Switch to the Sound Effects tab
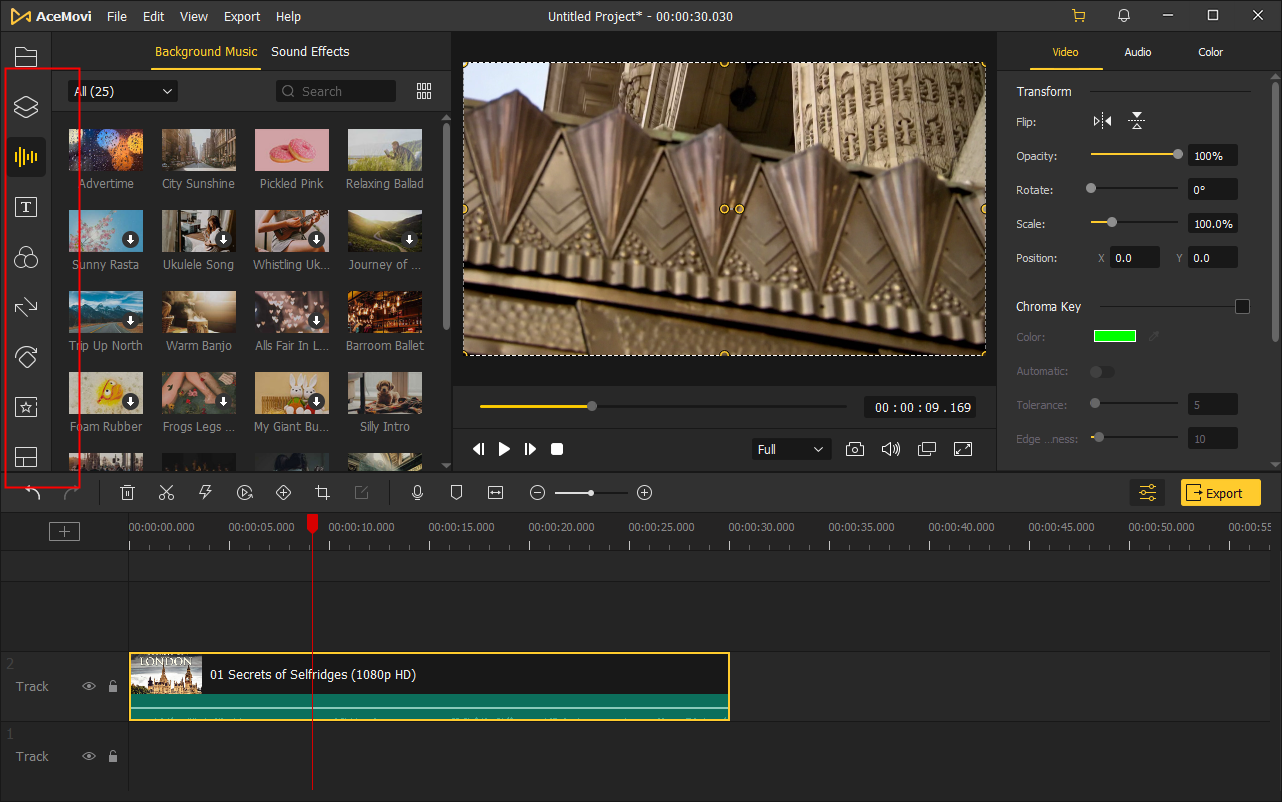The height and width of the screenshot is (802, 1282). [x=310, y=52]
